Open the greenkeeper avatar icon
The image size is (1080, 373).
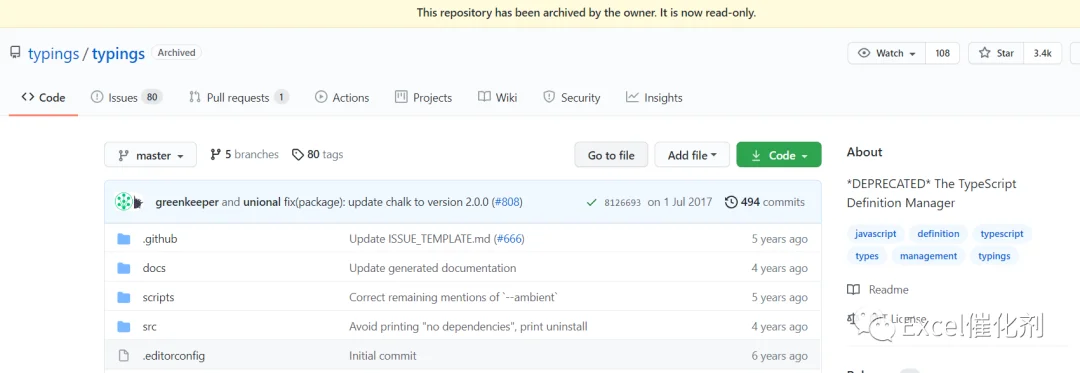tap(123, 202)
